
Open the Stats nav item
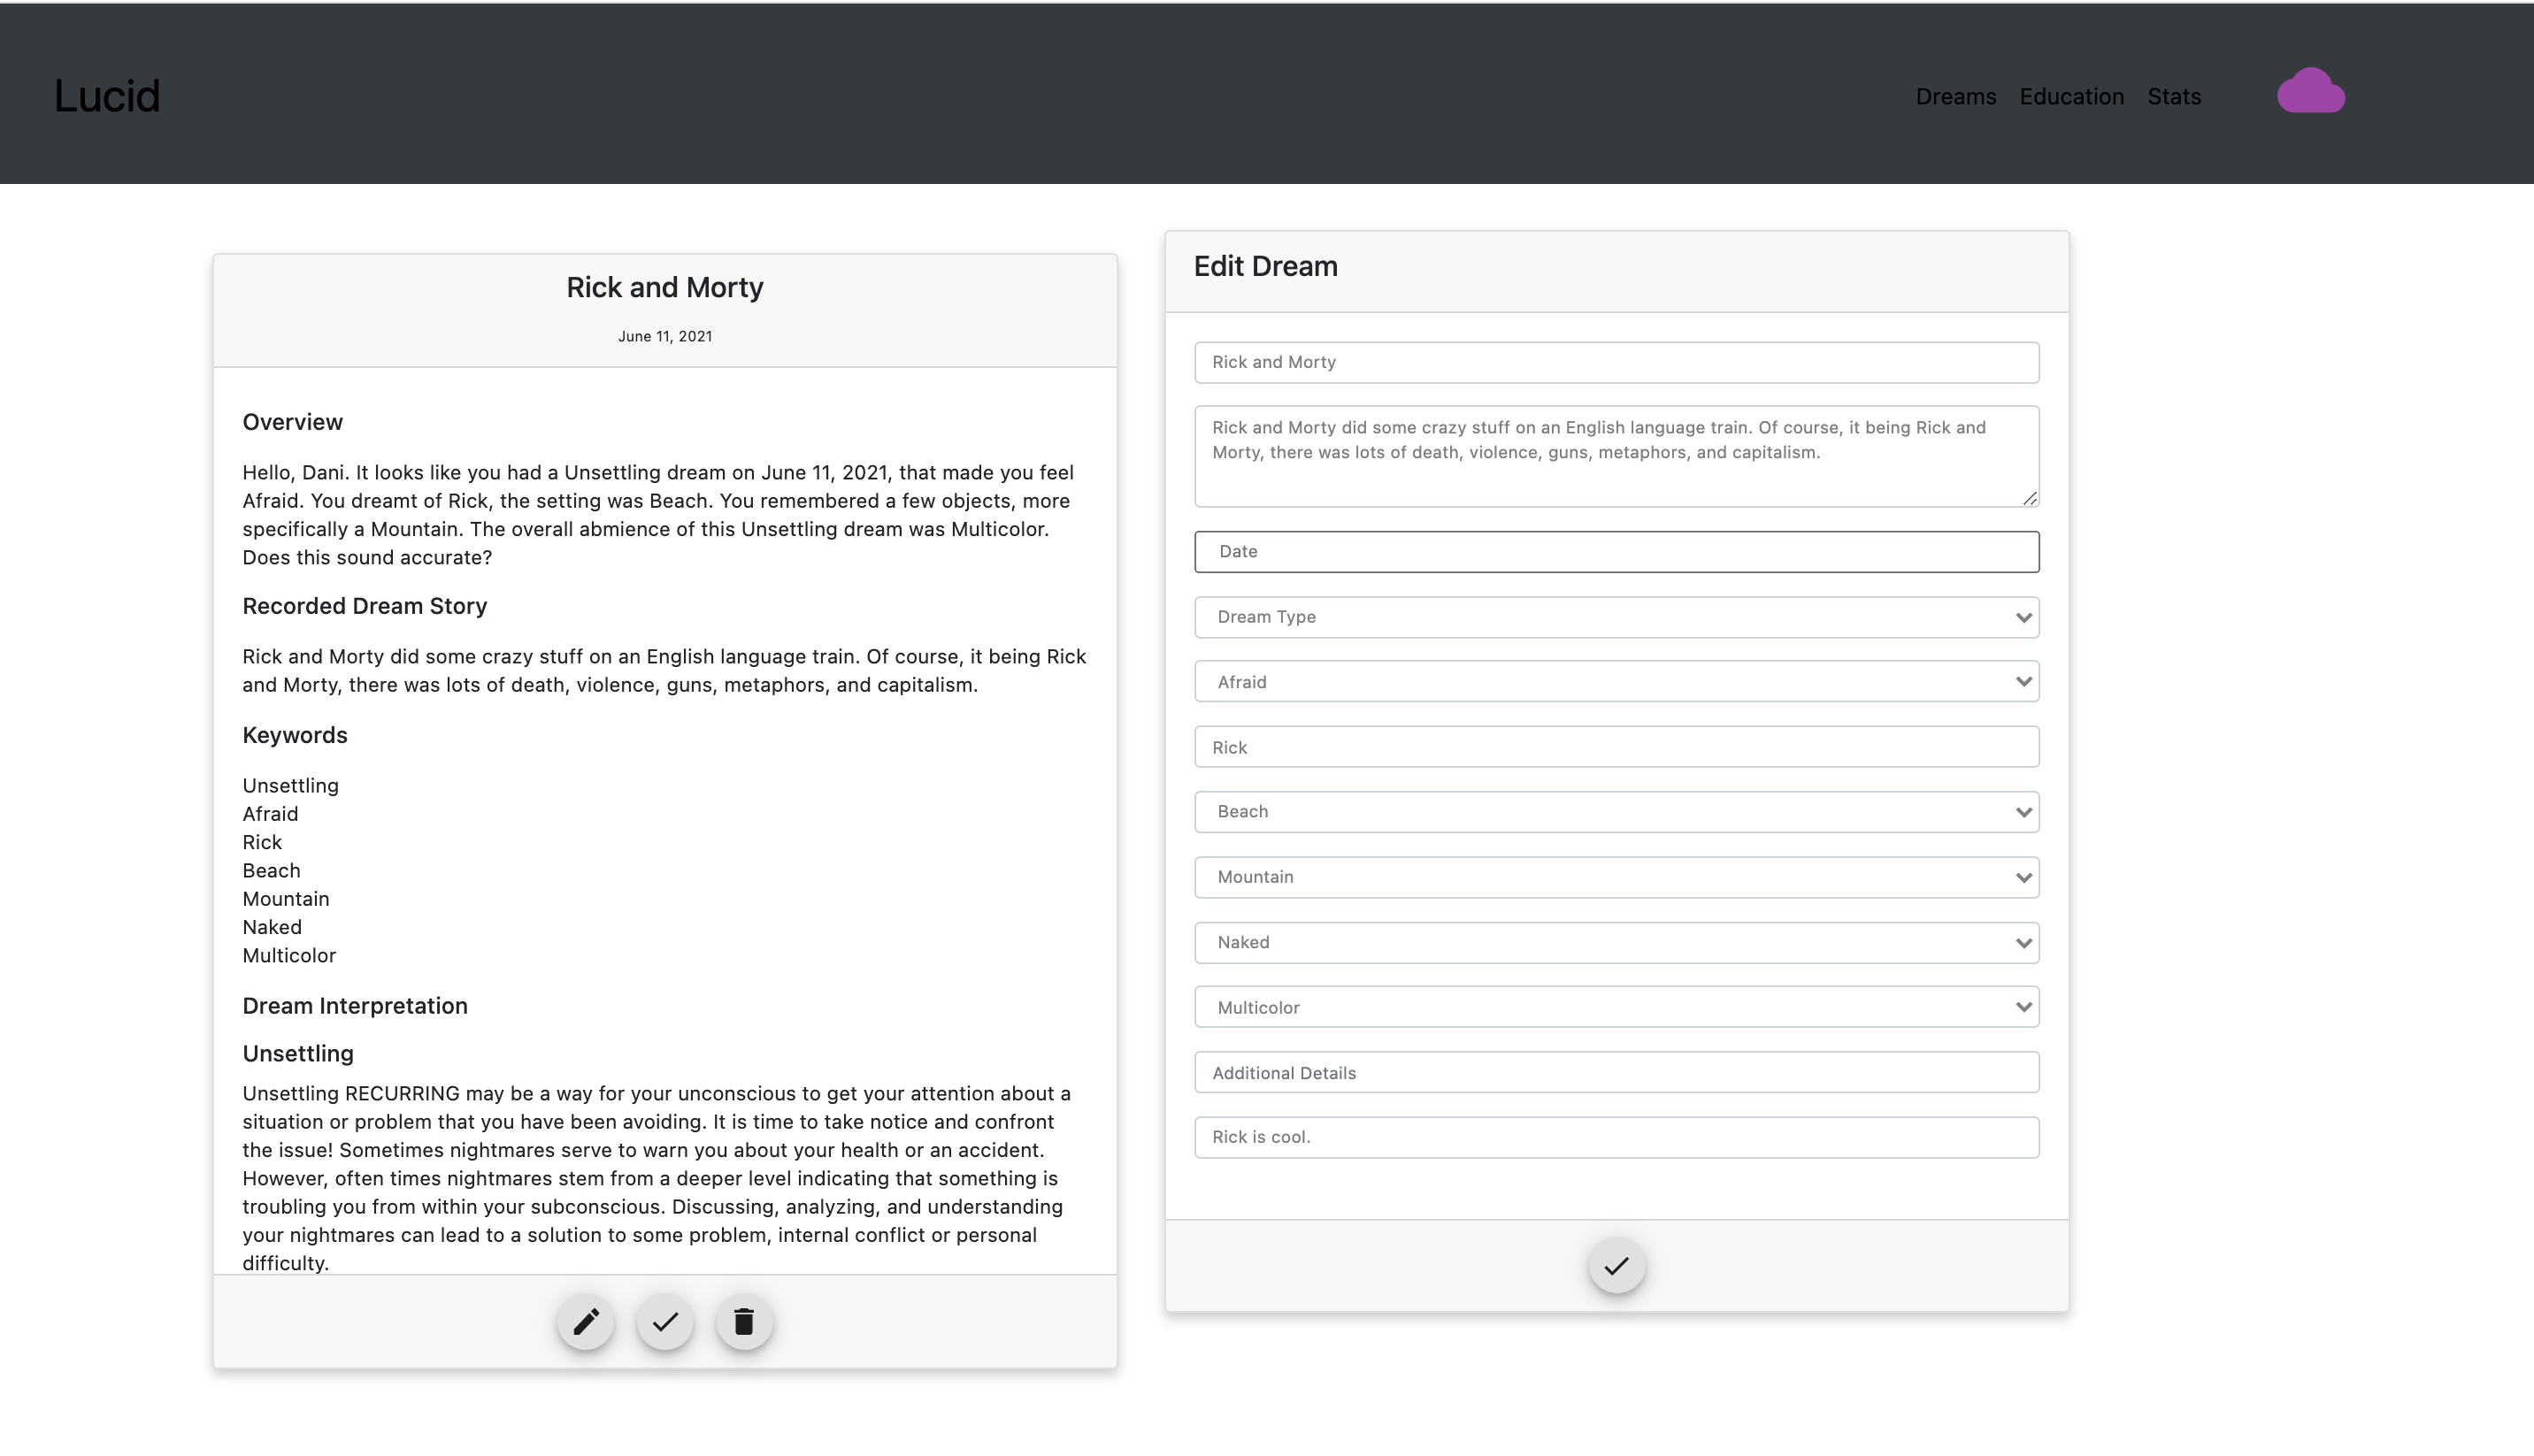[2174, 96]
